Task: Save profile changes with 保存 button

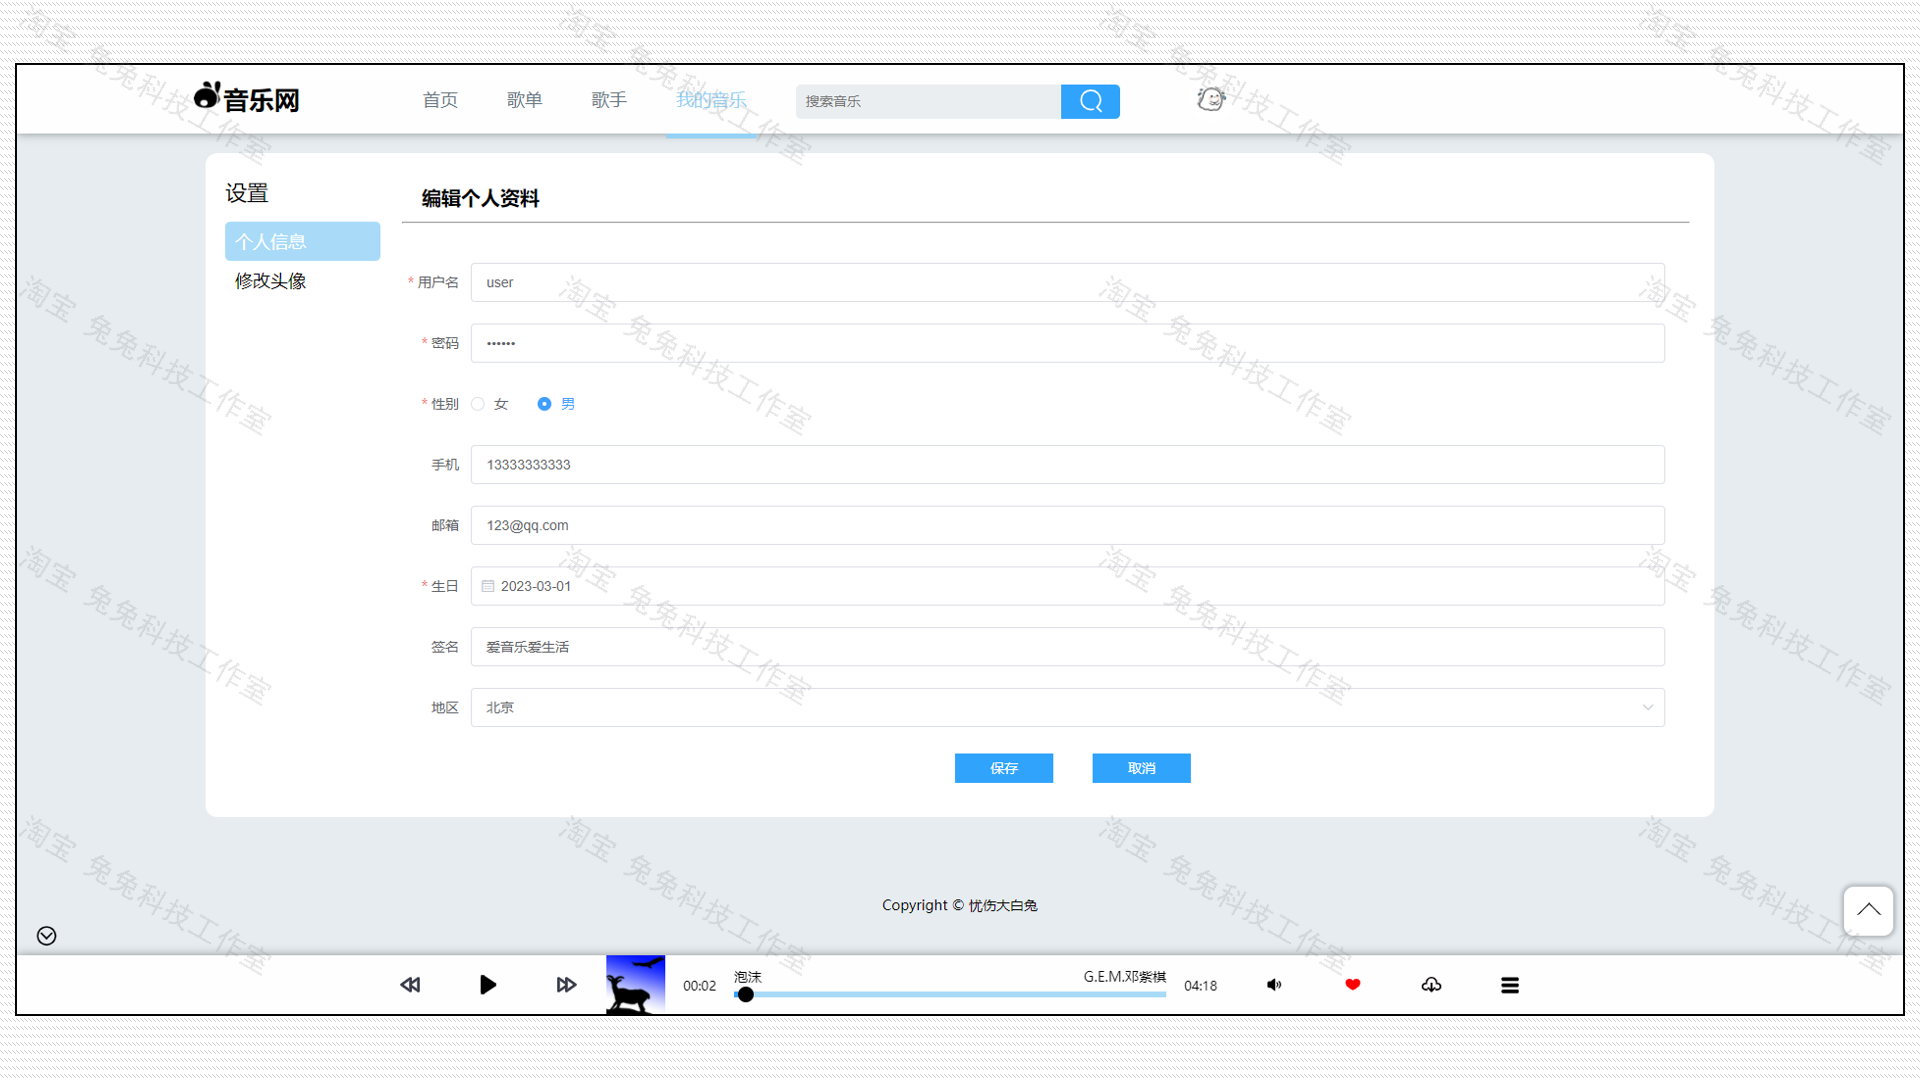Action: pos(1003,768)
